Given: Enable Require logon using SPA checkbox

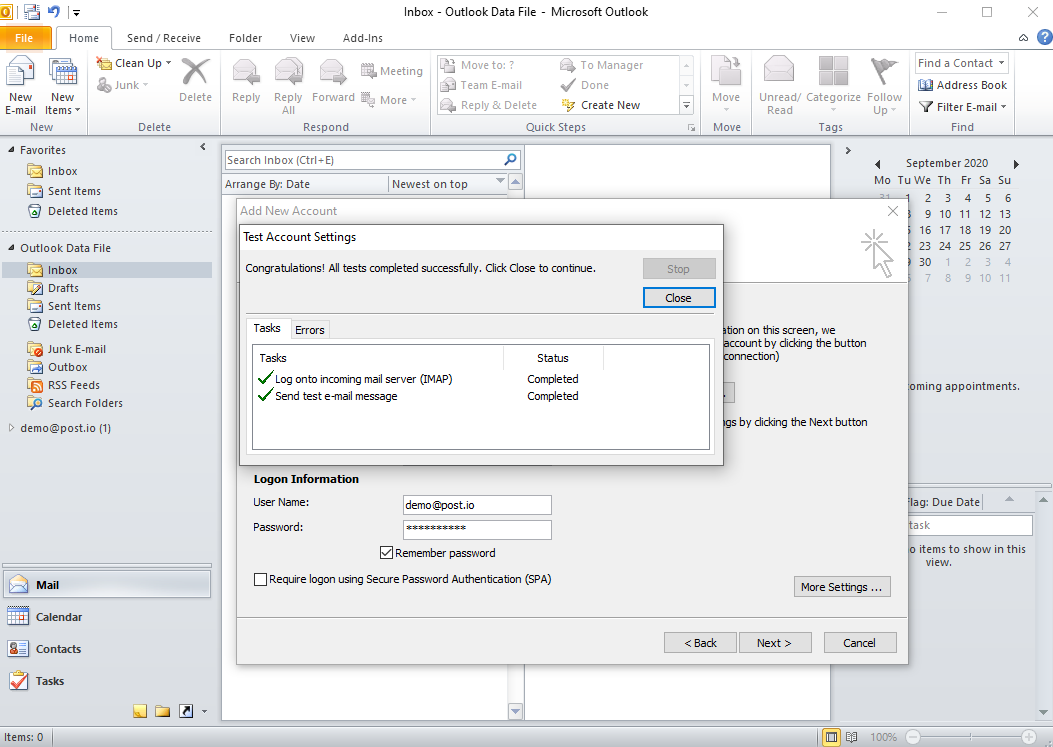Looking at the screenshot, I should [x=261, y=579].
